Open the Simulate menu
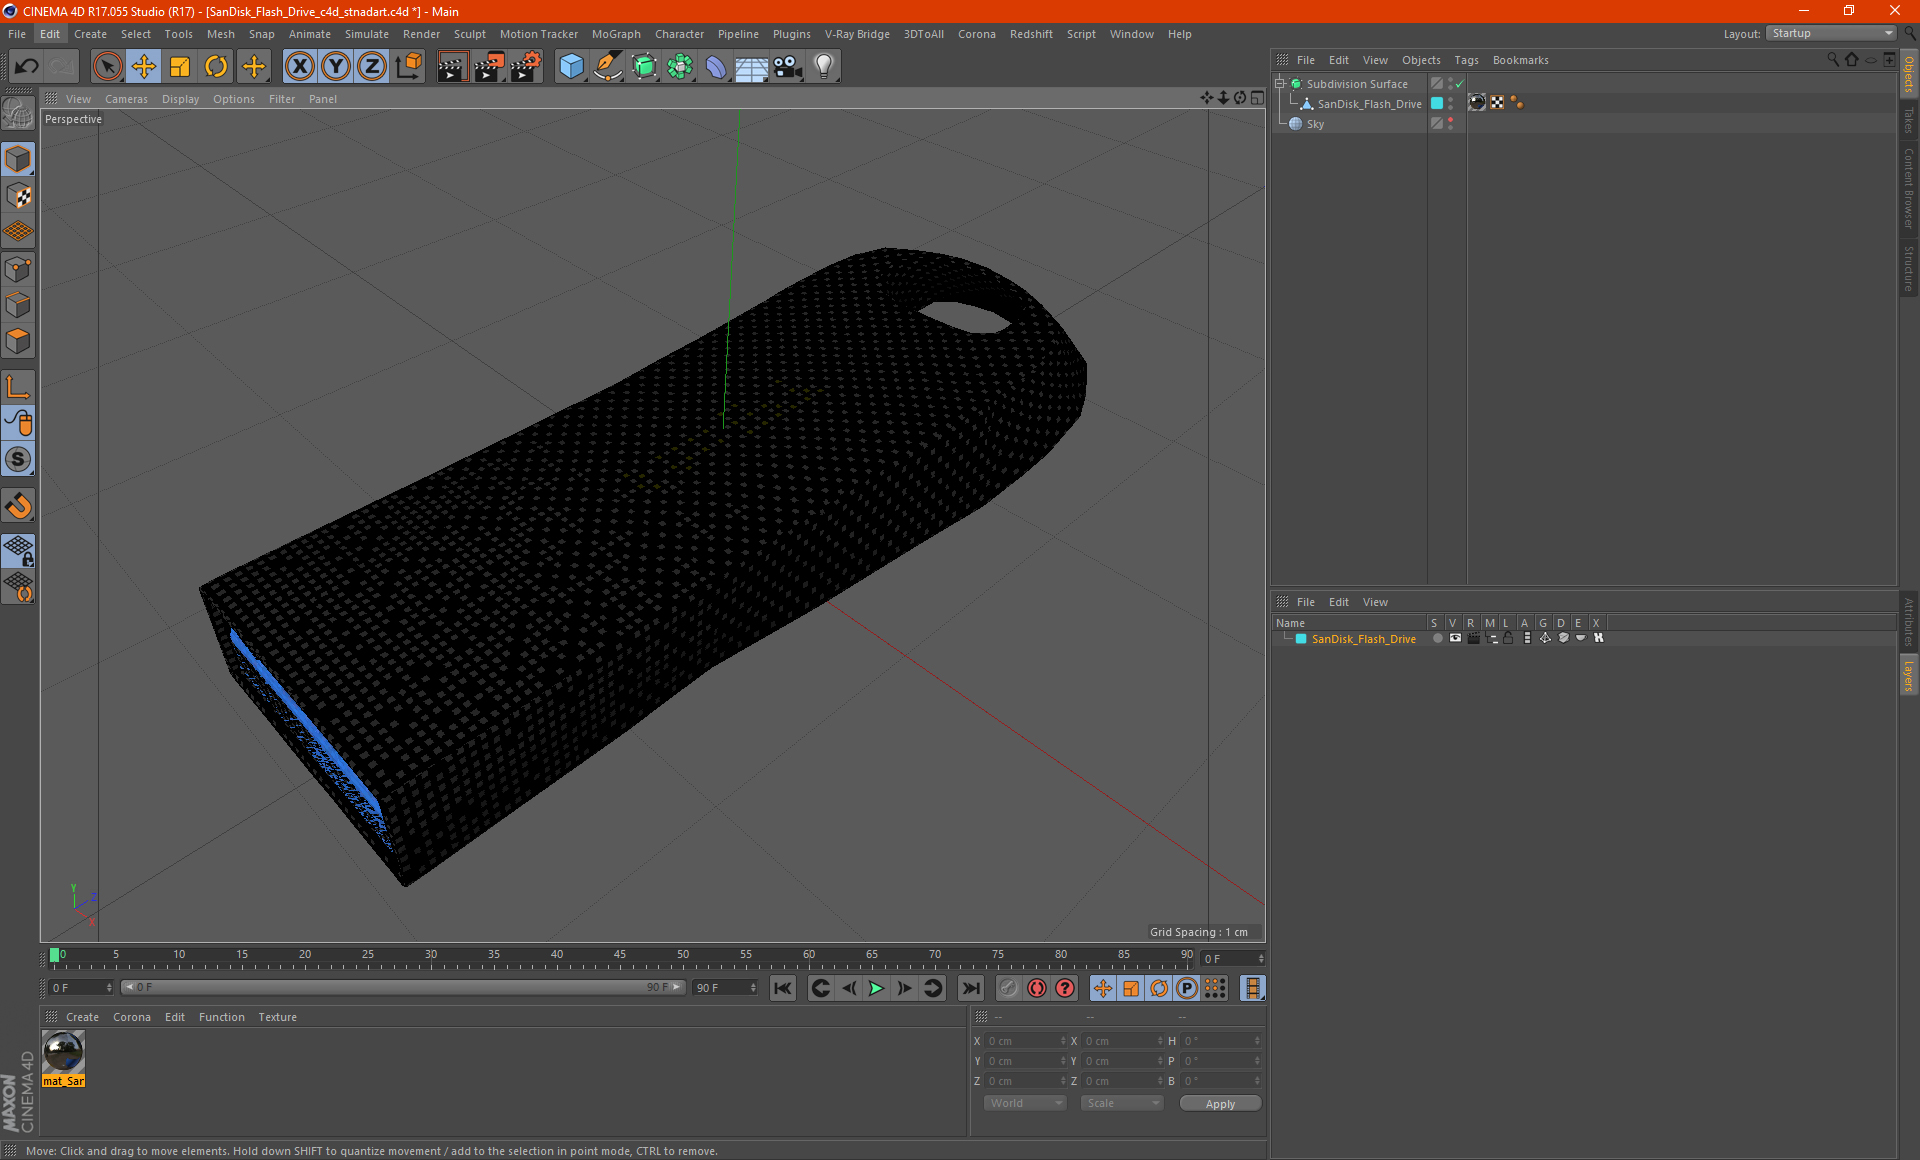The image size is (1920, 1160). pos(367,34)
